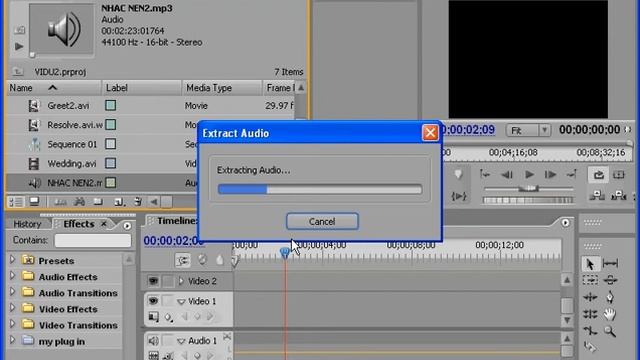Open the Fit zoom dropdown in the monitor
The height and width of the screenshot is (360, 640).
[x=528, y=130]
